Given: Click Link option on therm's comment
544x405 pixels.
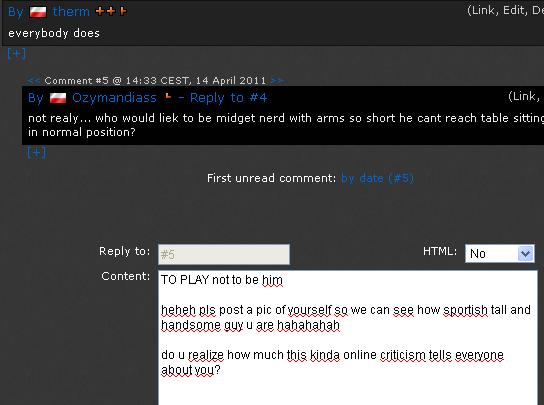Looking at the screenshot, I should (x=485, y=10).
